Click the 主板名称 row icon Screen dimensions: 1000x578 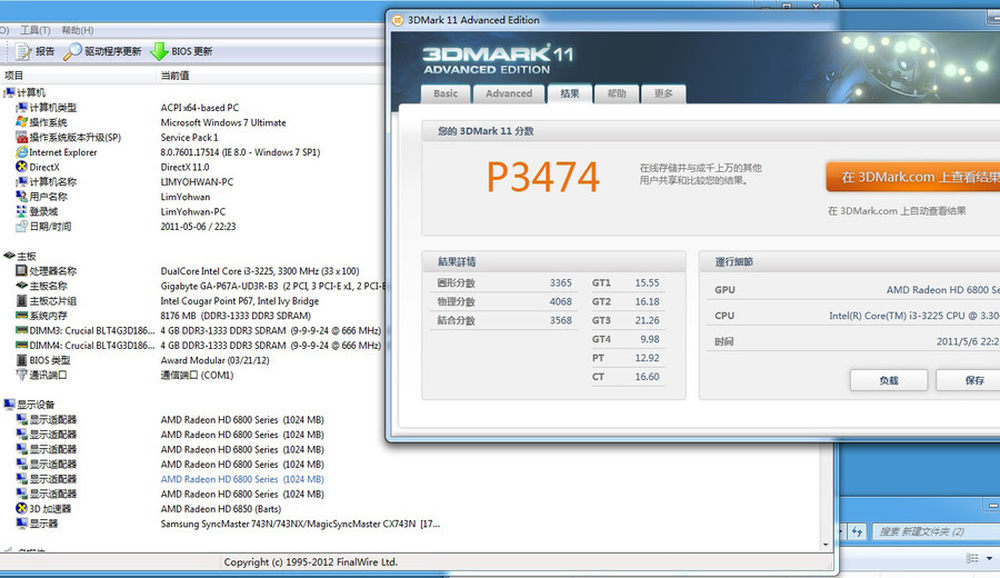tap(22, 286)
